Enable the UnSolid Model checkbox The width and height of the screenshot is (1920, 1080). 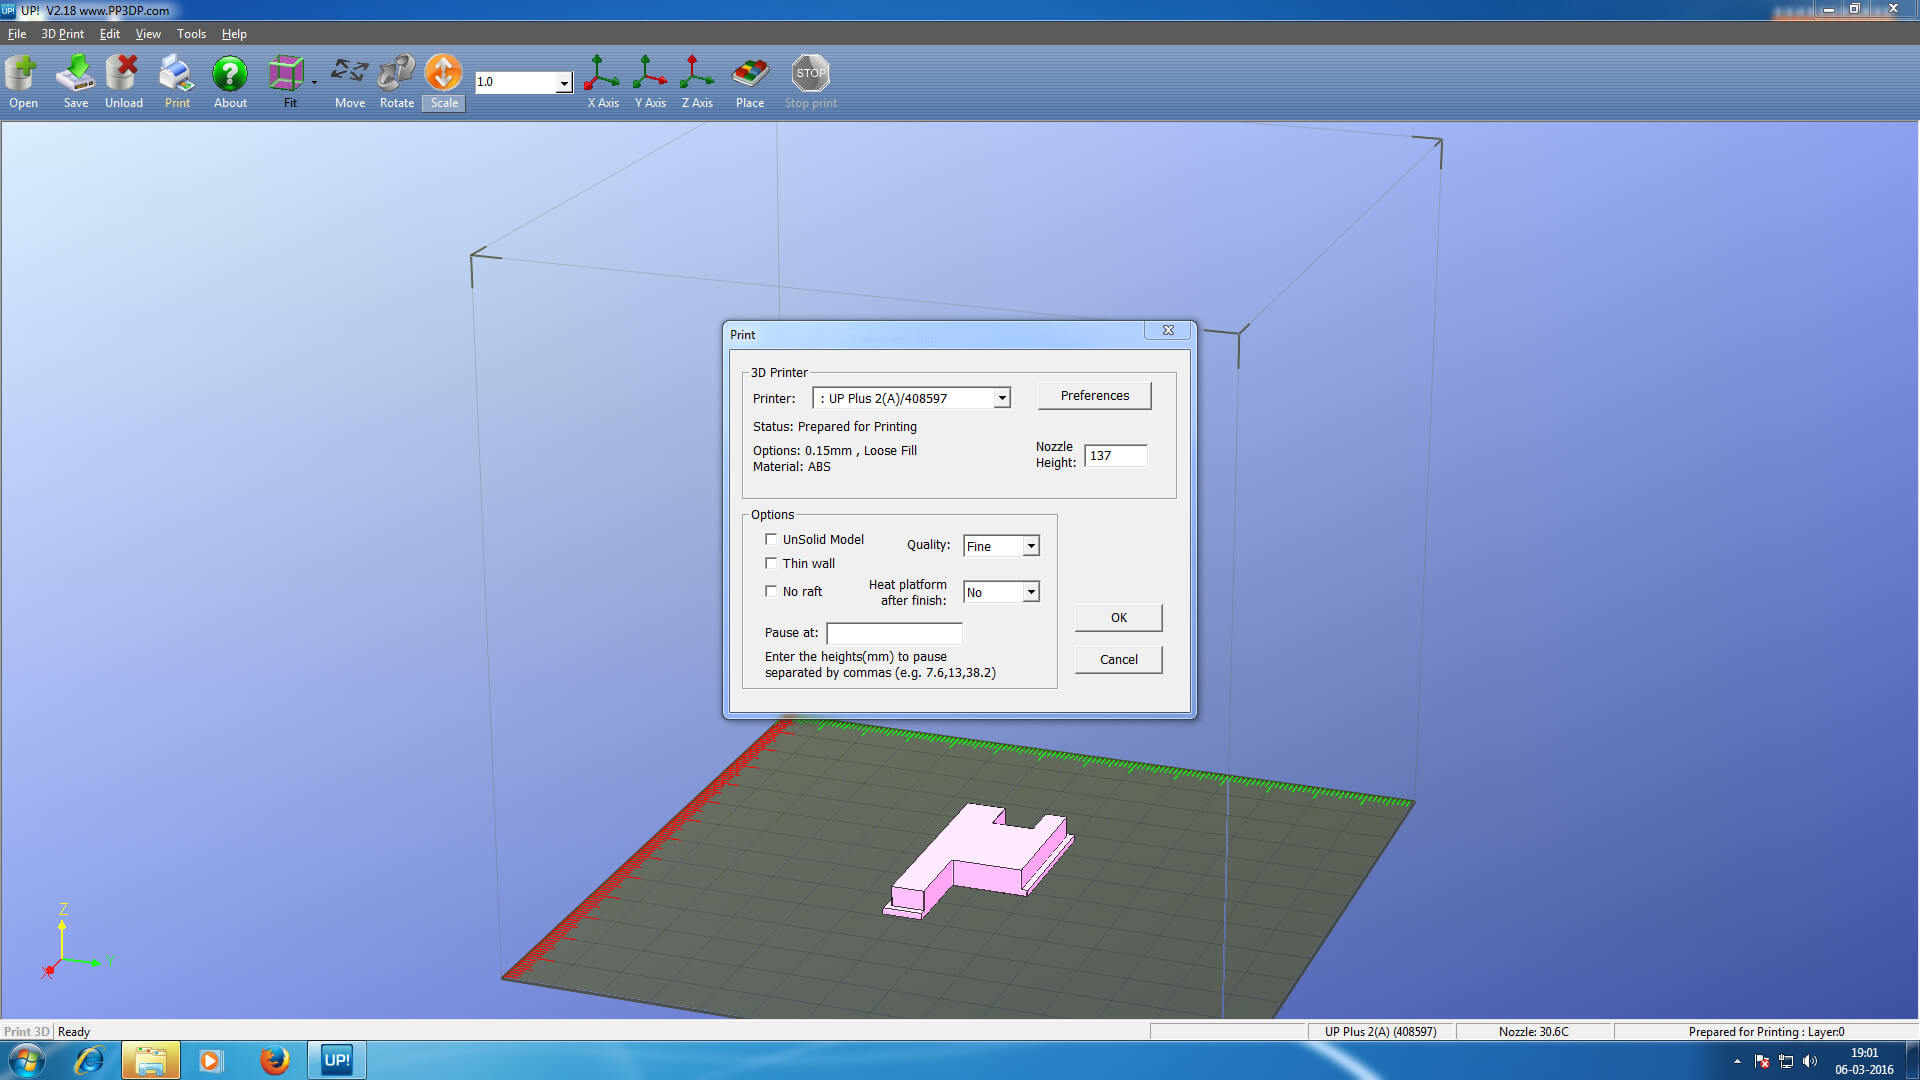[771, 539]
